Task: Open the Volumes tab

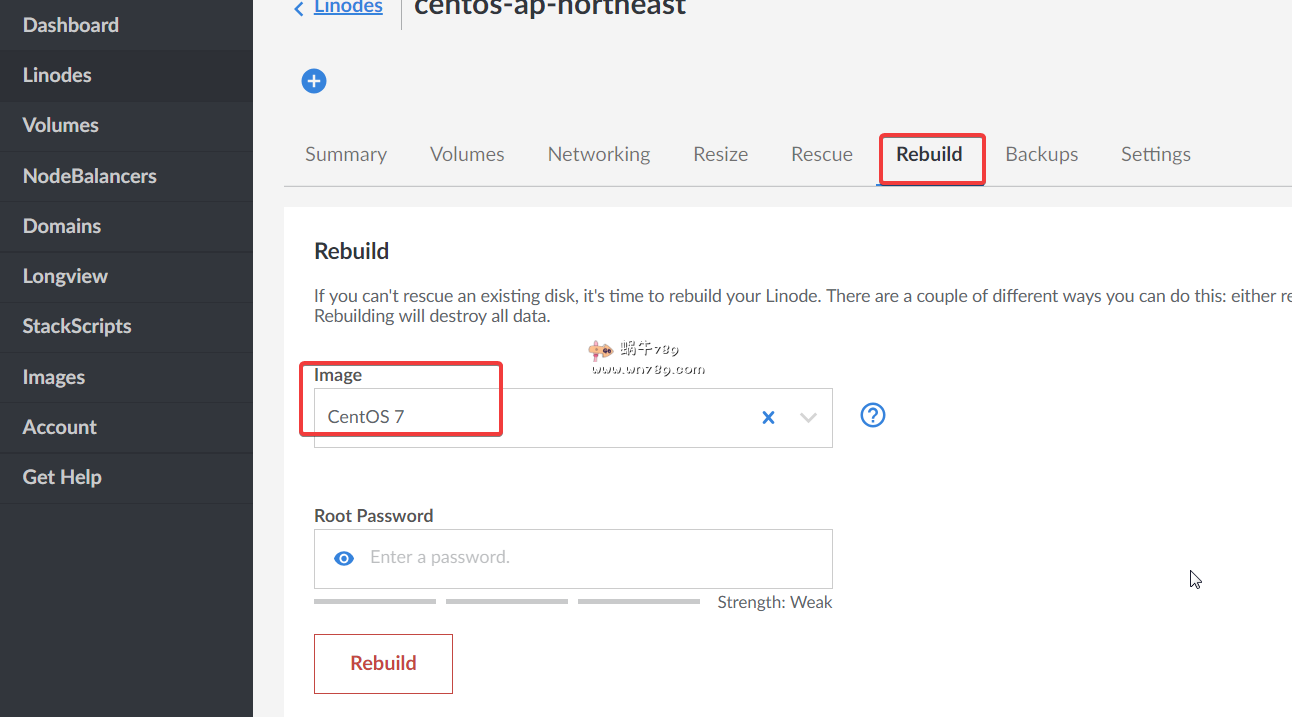Action: (x=467, y=154)
